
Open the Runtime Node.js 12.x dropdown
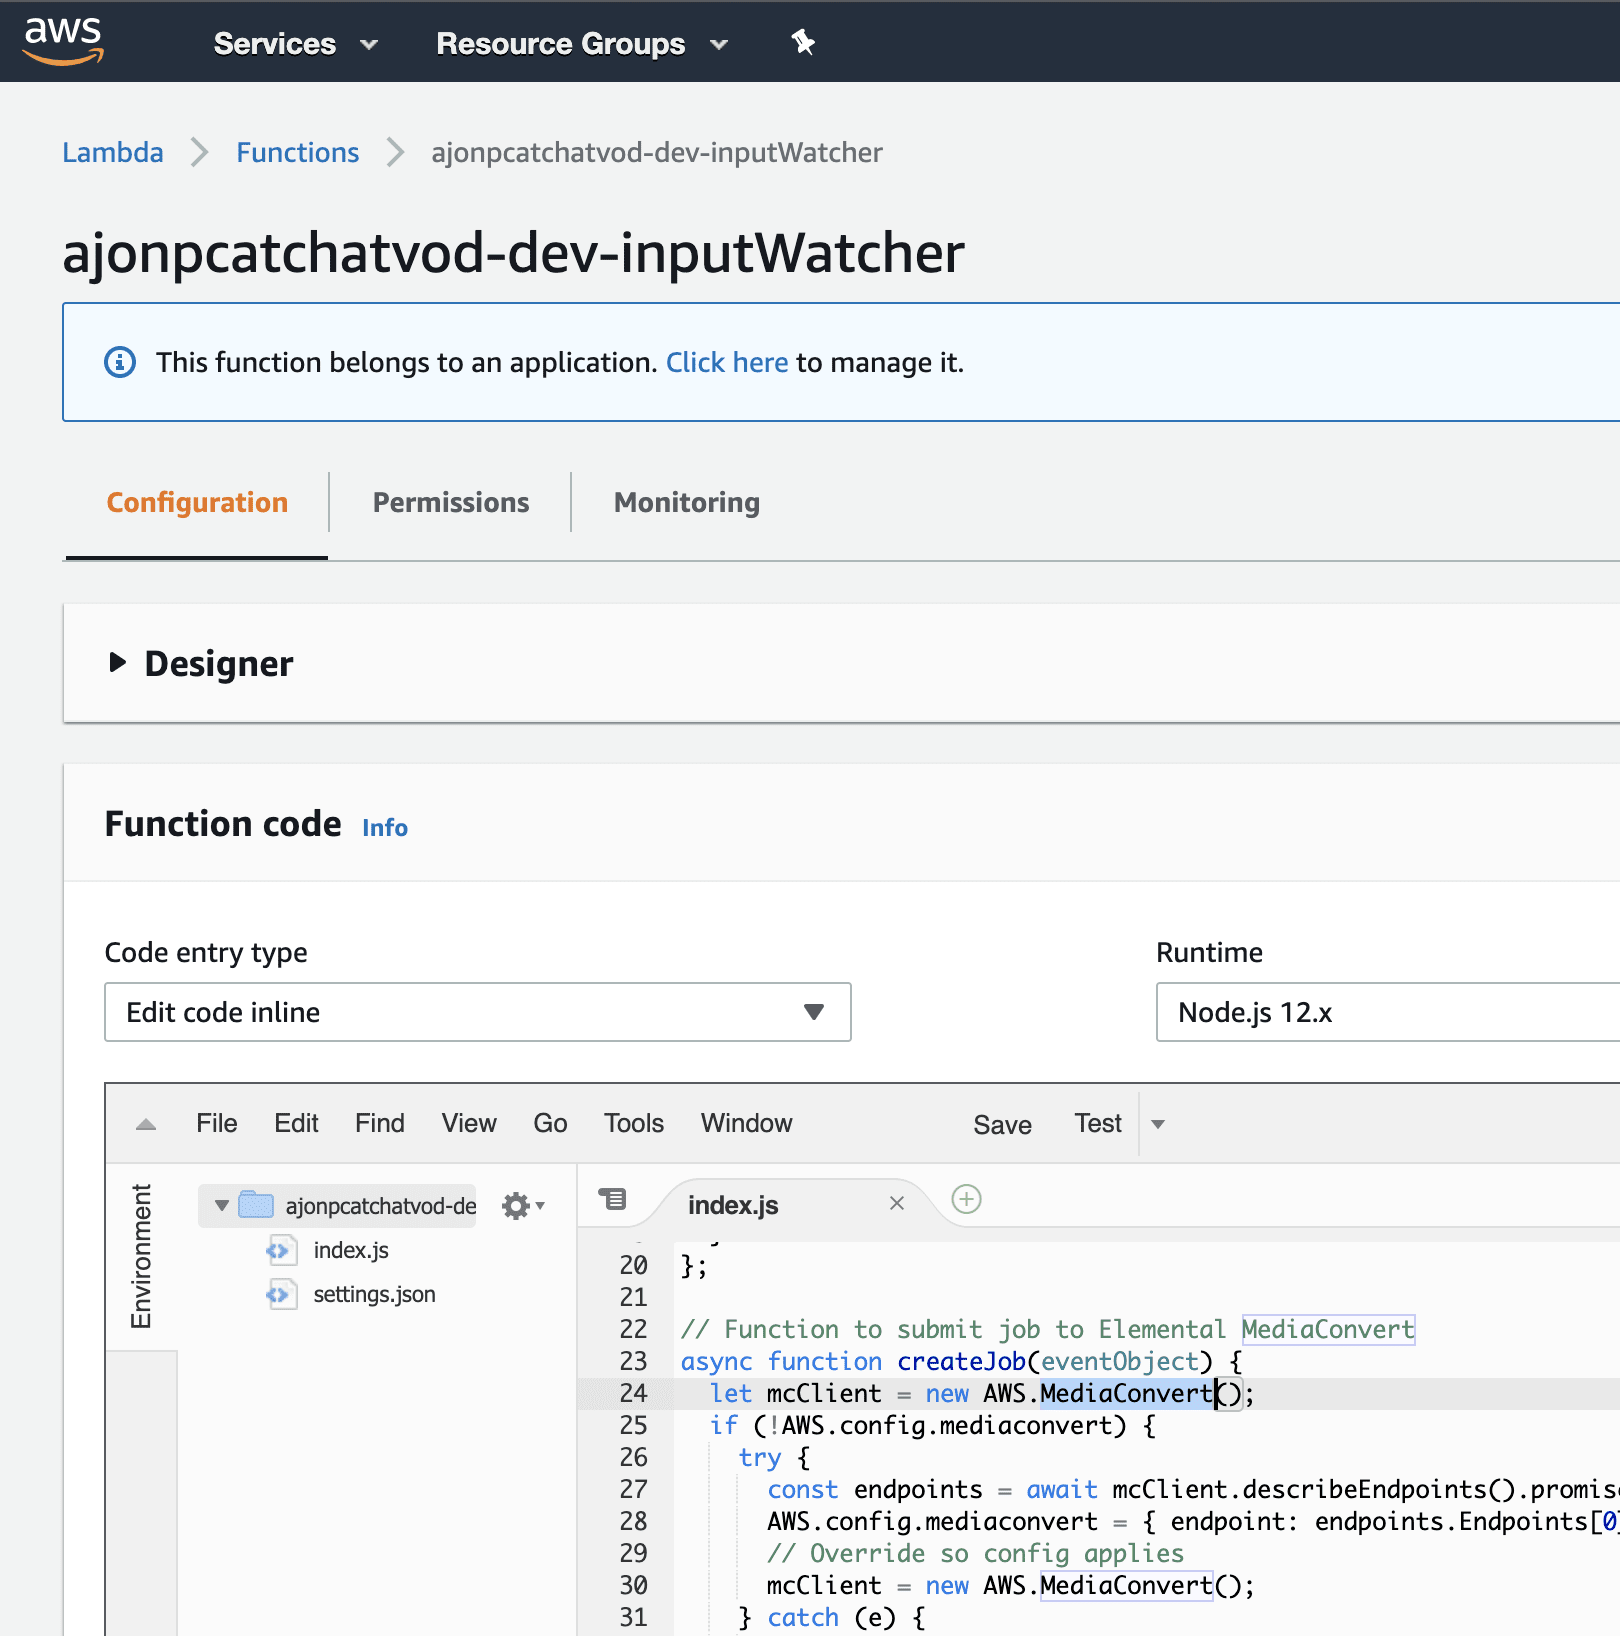click(x=1388, y=1012)
